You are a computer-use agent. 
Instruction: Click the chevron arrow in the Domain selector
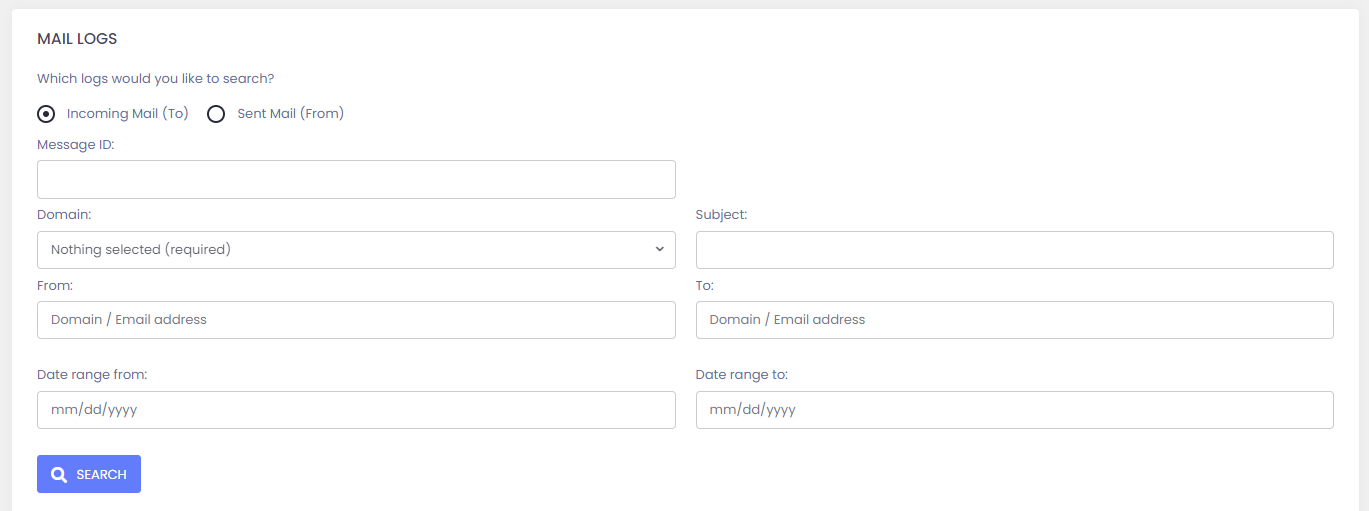pos(659,249)
